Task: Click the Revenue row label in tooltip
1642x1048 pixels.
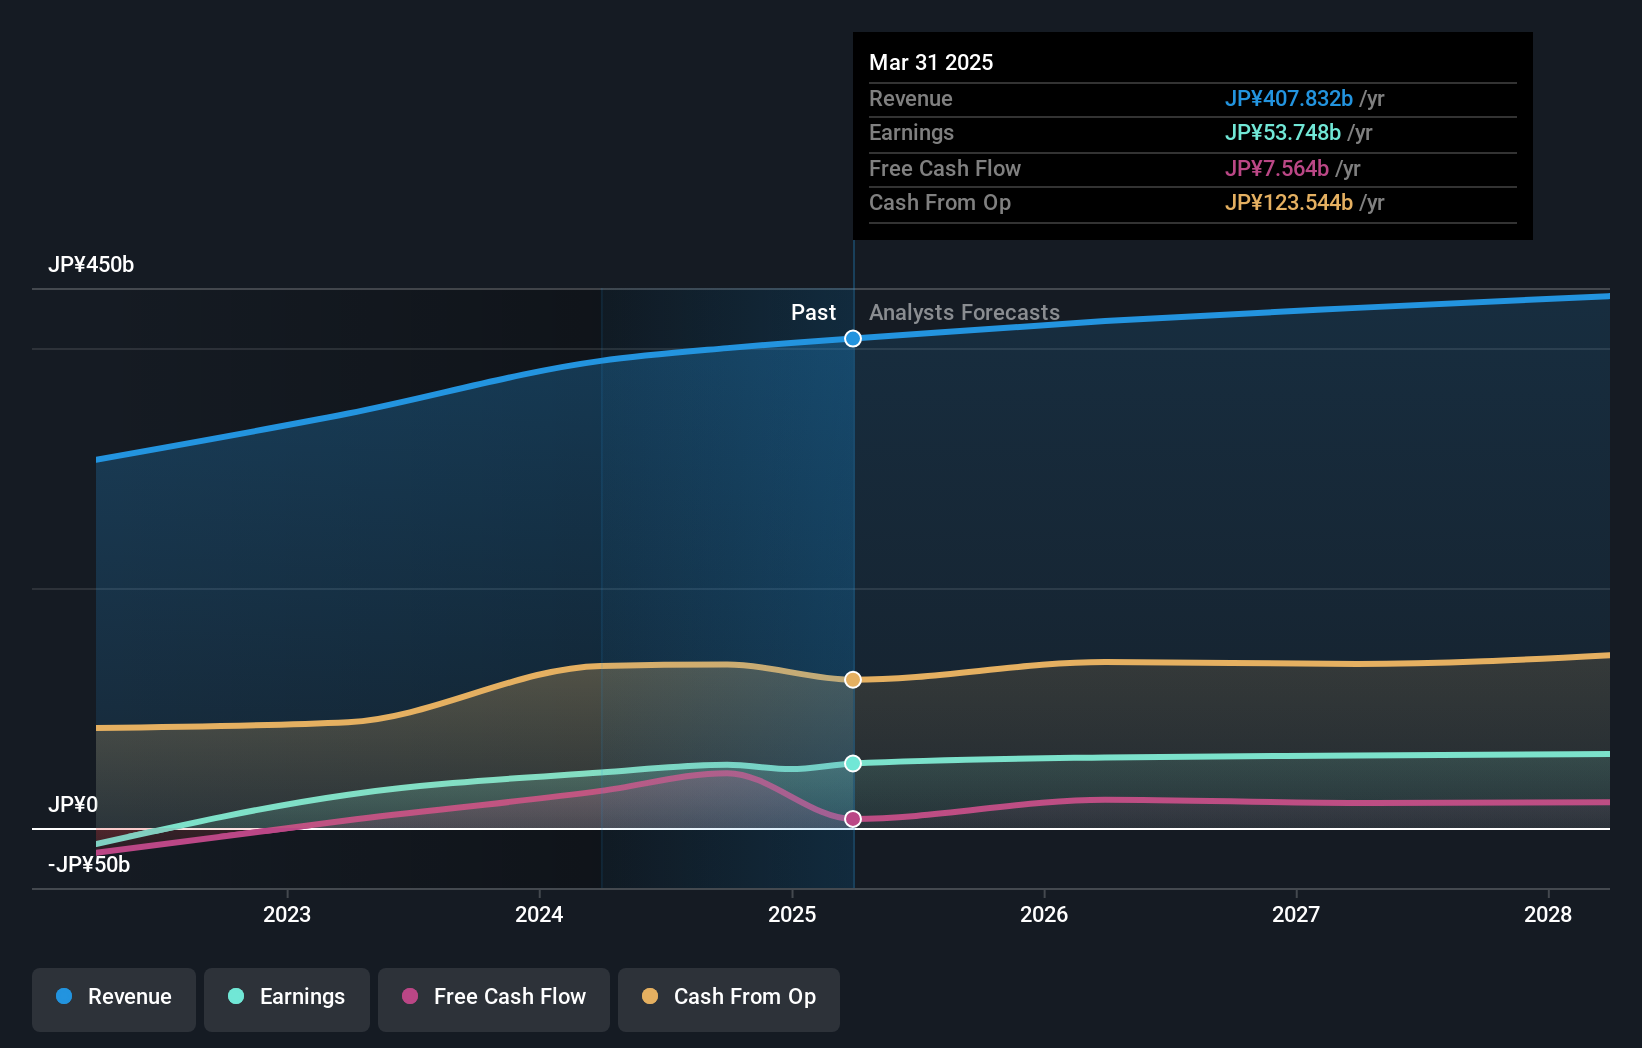Action: (911, 99)
